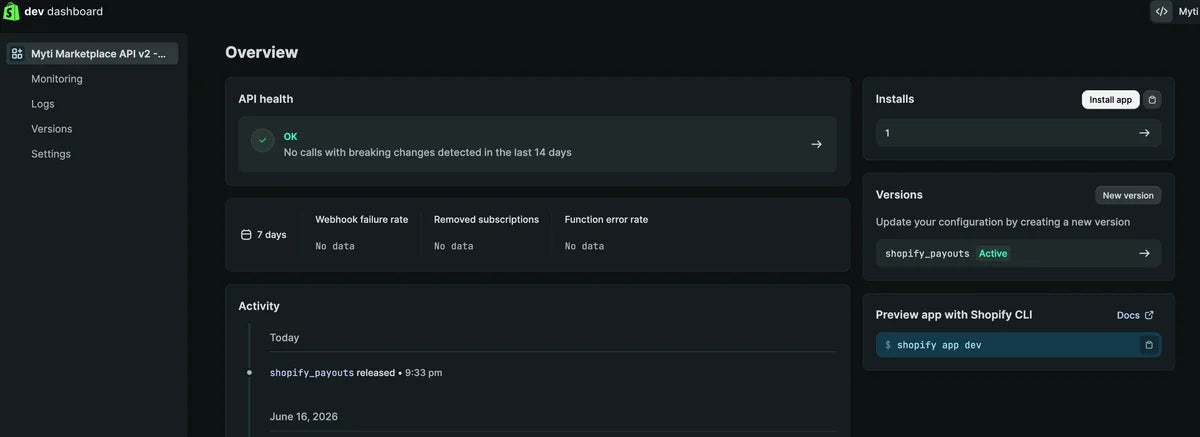Image resolution: width=1200 pixels, height=437 pixels.
Task: Open Docs external link icon
Action: click(1149, 315)
